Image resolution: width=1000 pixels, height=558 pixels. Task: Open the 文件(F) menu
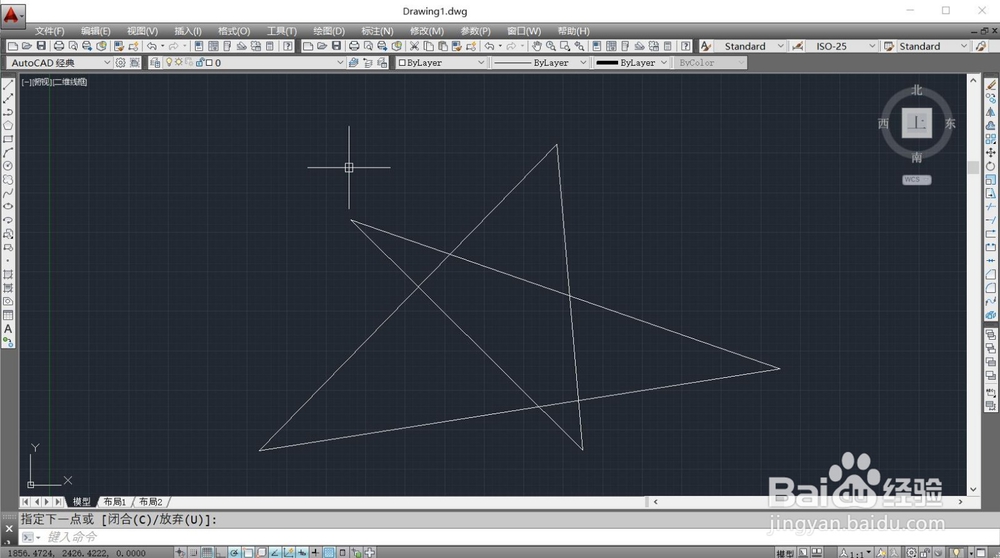[x=49, y=31]
